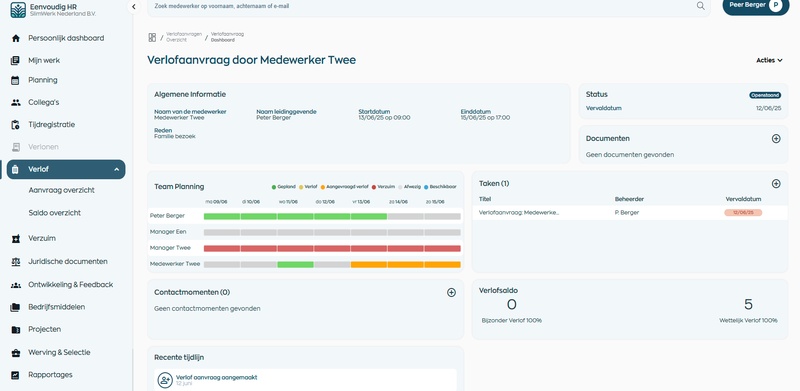Click Manager Twee red verzuim bar
The height and width of the screenshot is (391, 800).
point(332,249)
